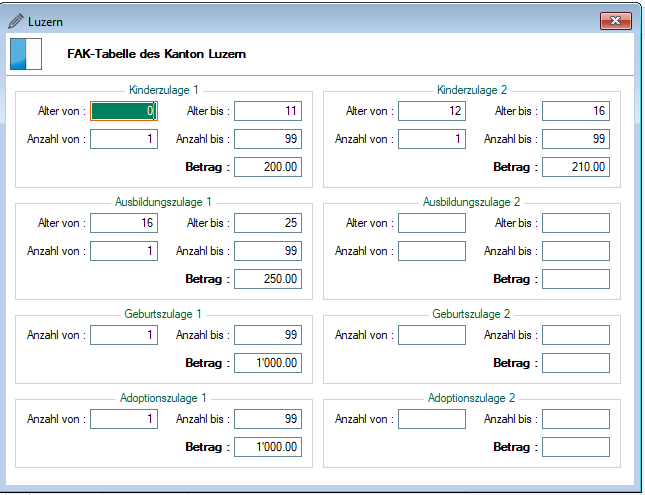Click the 'FAK-Tabelle des Kanton Luzern' heading

157,54
